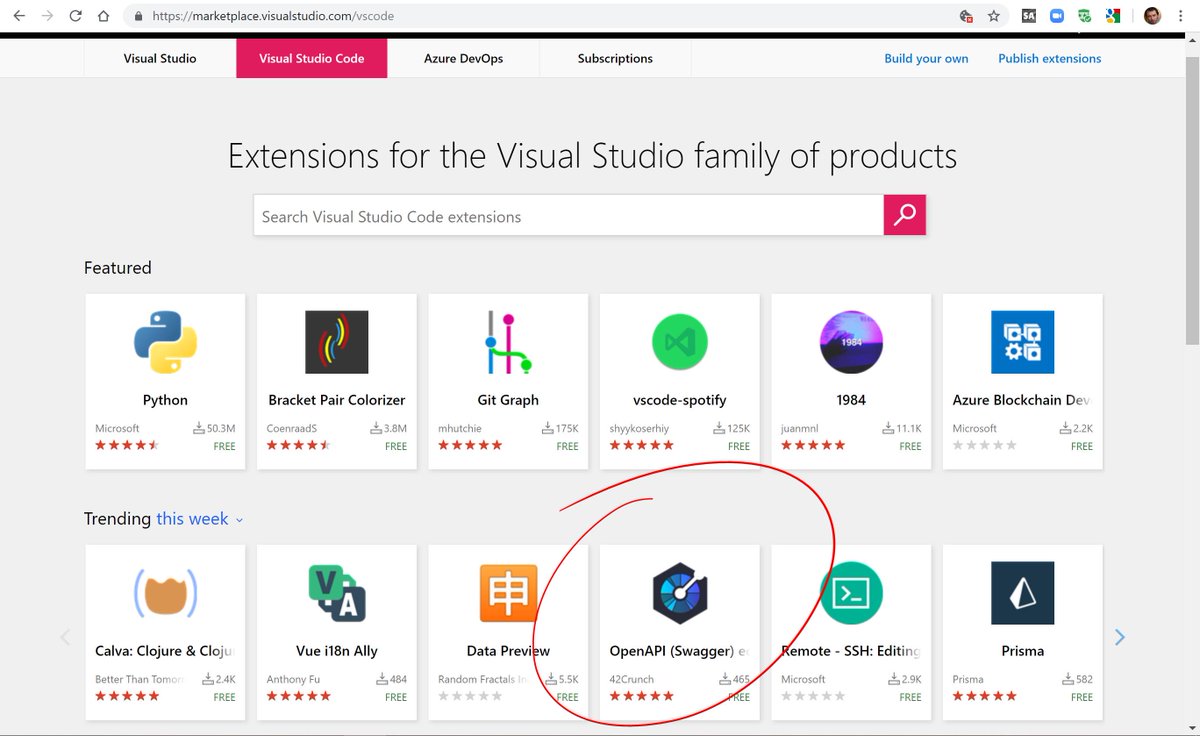Click the padlock site info icon
The width and height of the screenshot is (1200, 736).
pos(138,16)
